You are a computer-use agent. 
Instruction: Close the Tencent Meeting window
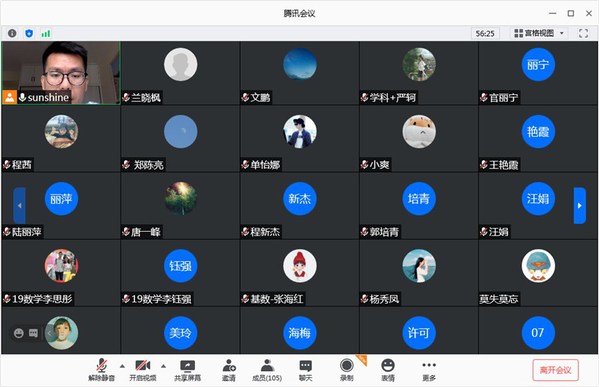pyautogui.click(x=589, y=13)
